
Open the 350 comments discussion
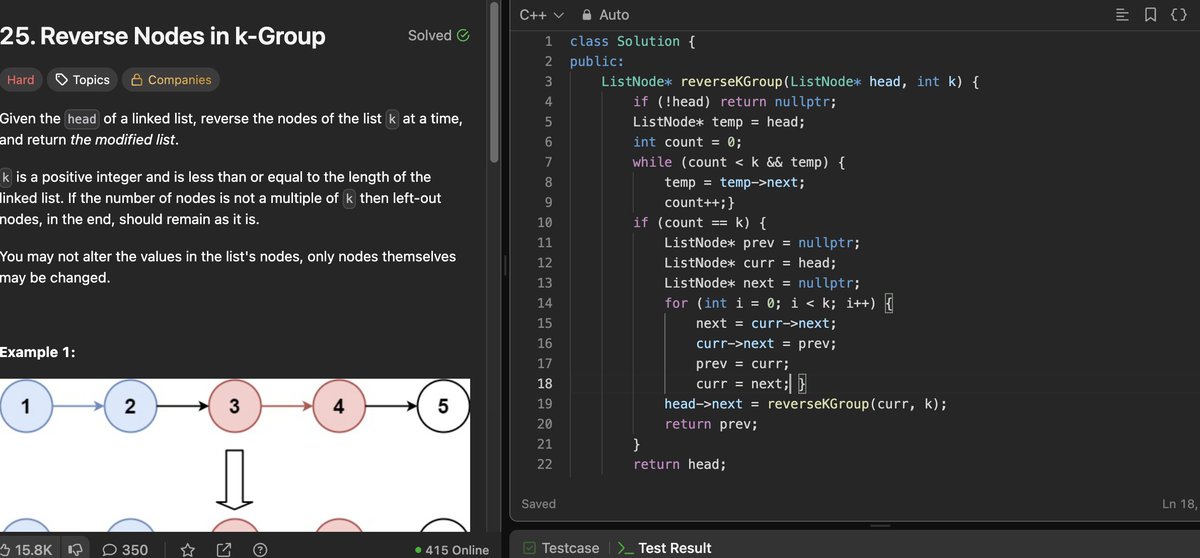pos(125,549)
